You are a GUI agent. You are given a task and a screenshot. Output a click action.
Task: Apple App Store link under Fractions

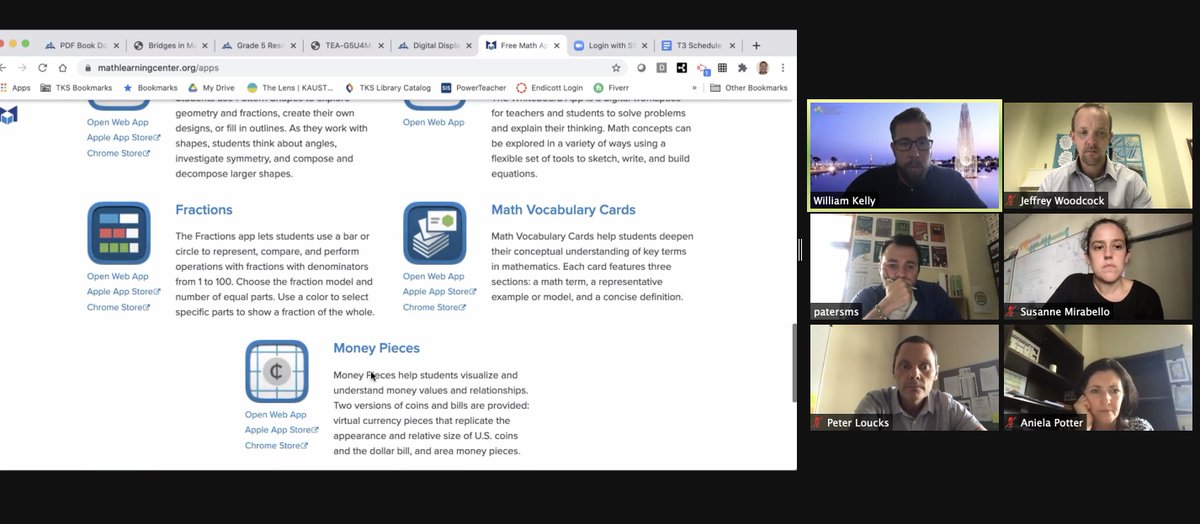point(124,292)
